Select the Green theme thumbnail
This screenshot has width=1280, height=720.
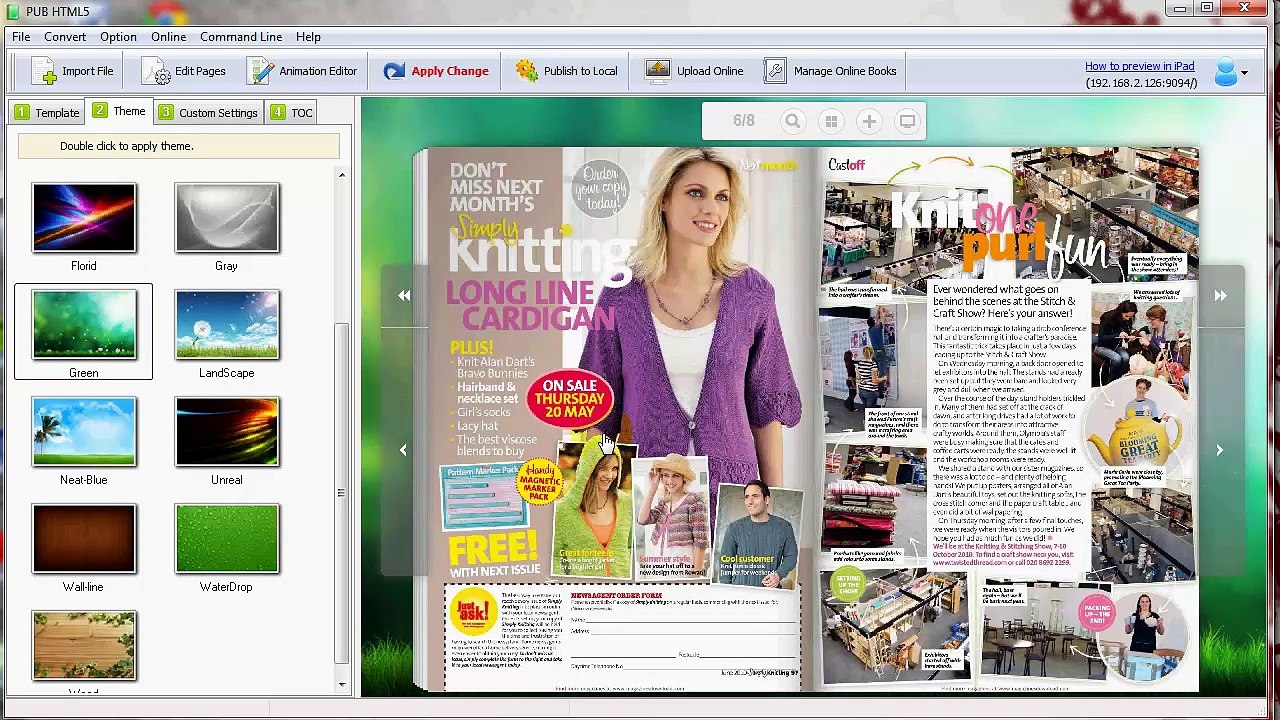pyautogui.click(x=84, y=325)
